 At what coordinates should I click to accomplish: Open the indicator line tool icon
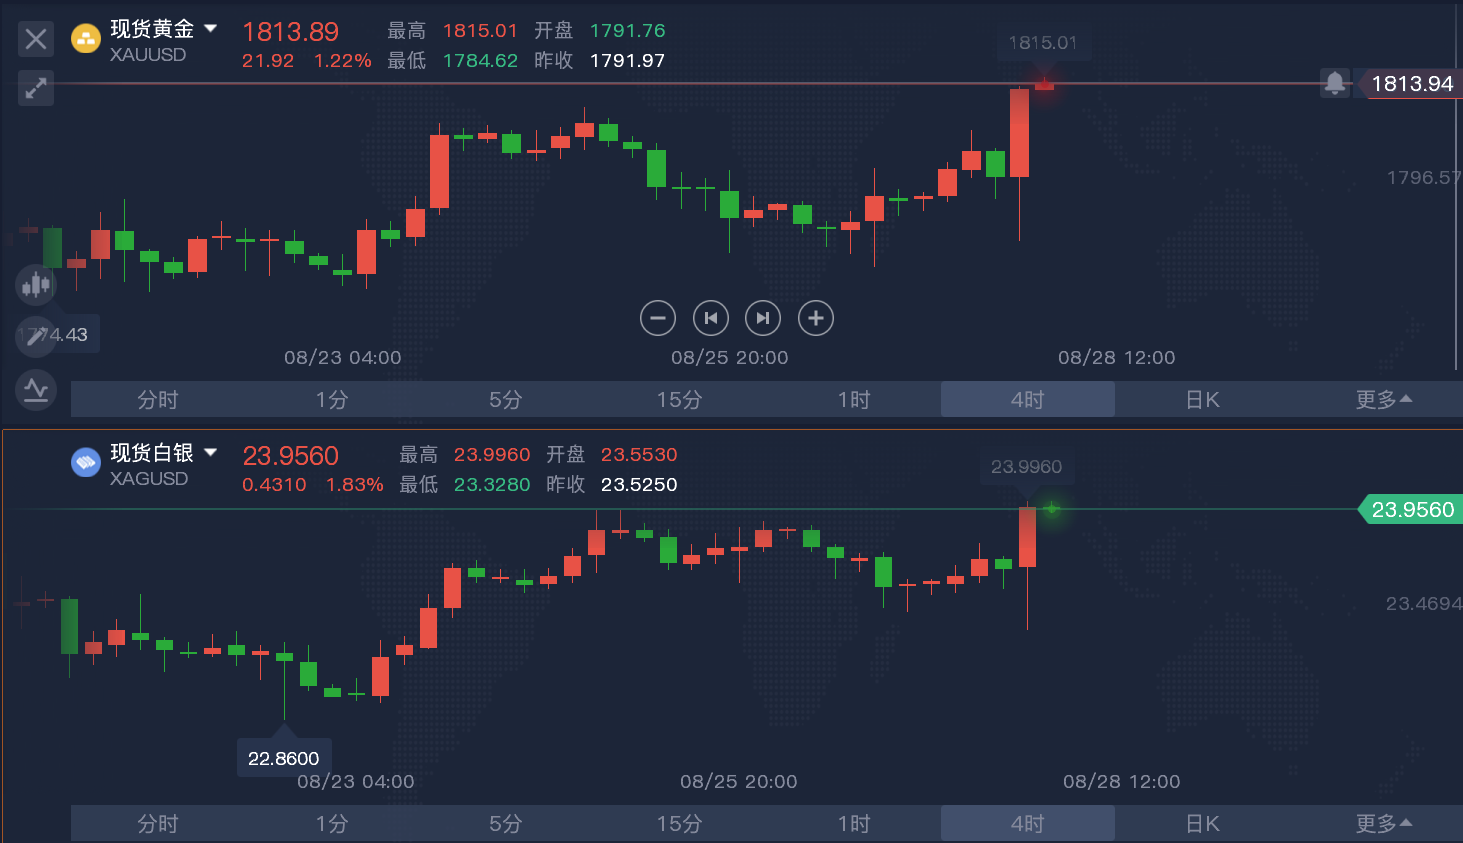36,389
